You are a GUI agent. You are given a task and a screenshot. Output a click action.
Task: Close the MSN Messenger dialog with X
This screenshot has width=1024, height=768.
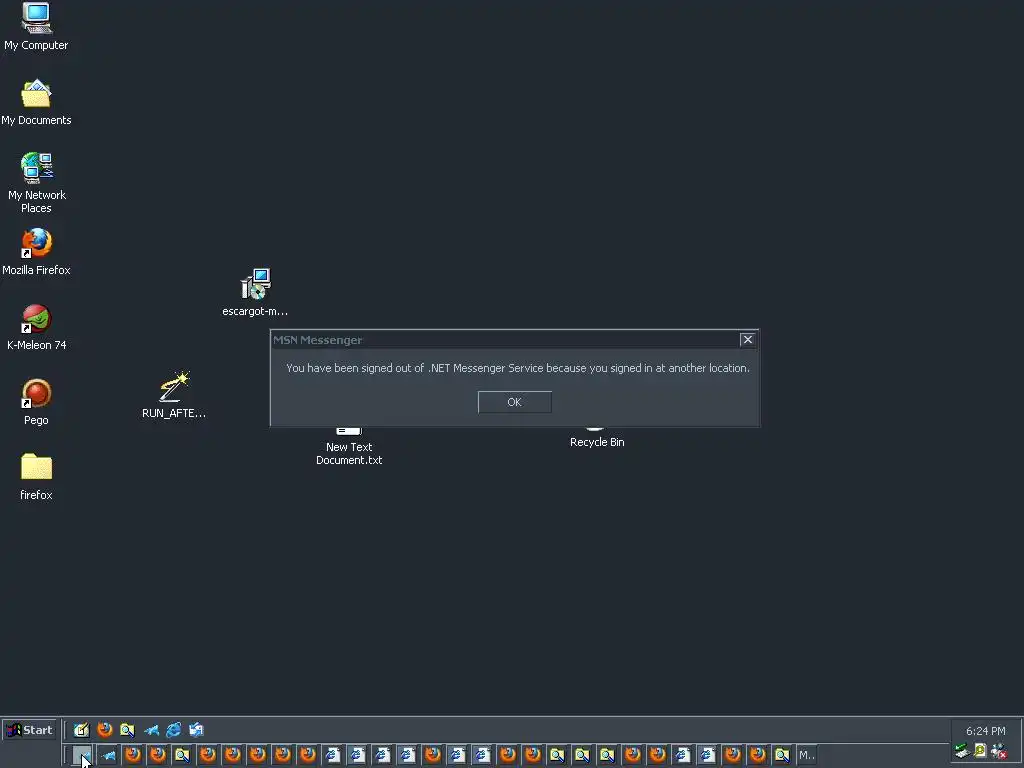748,340
